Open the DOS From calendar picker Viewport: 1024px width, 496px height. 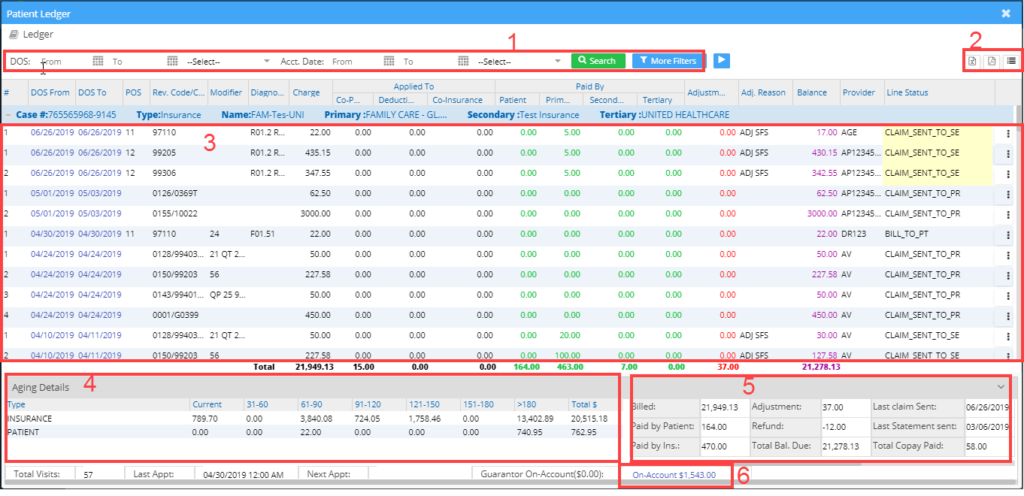pyautogui.click(x=98, y=61)
